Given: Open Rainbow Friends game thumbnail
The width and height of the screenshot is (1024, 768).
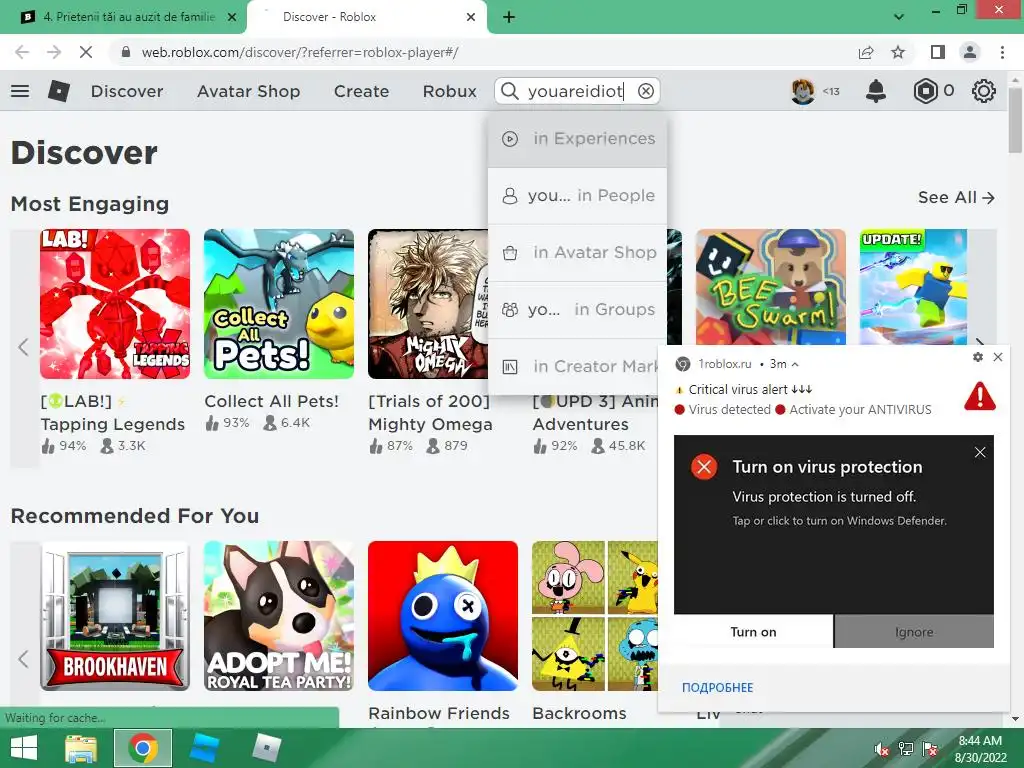Looking at the screenshot, I should pyautogui.click(x=443, y=616).
